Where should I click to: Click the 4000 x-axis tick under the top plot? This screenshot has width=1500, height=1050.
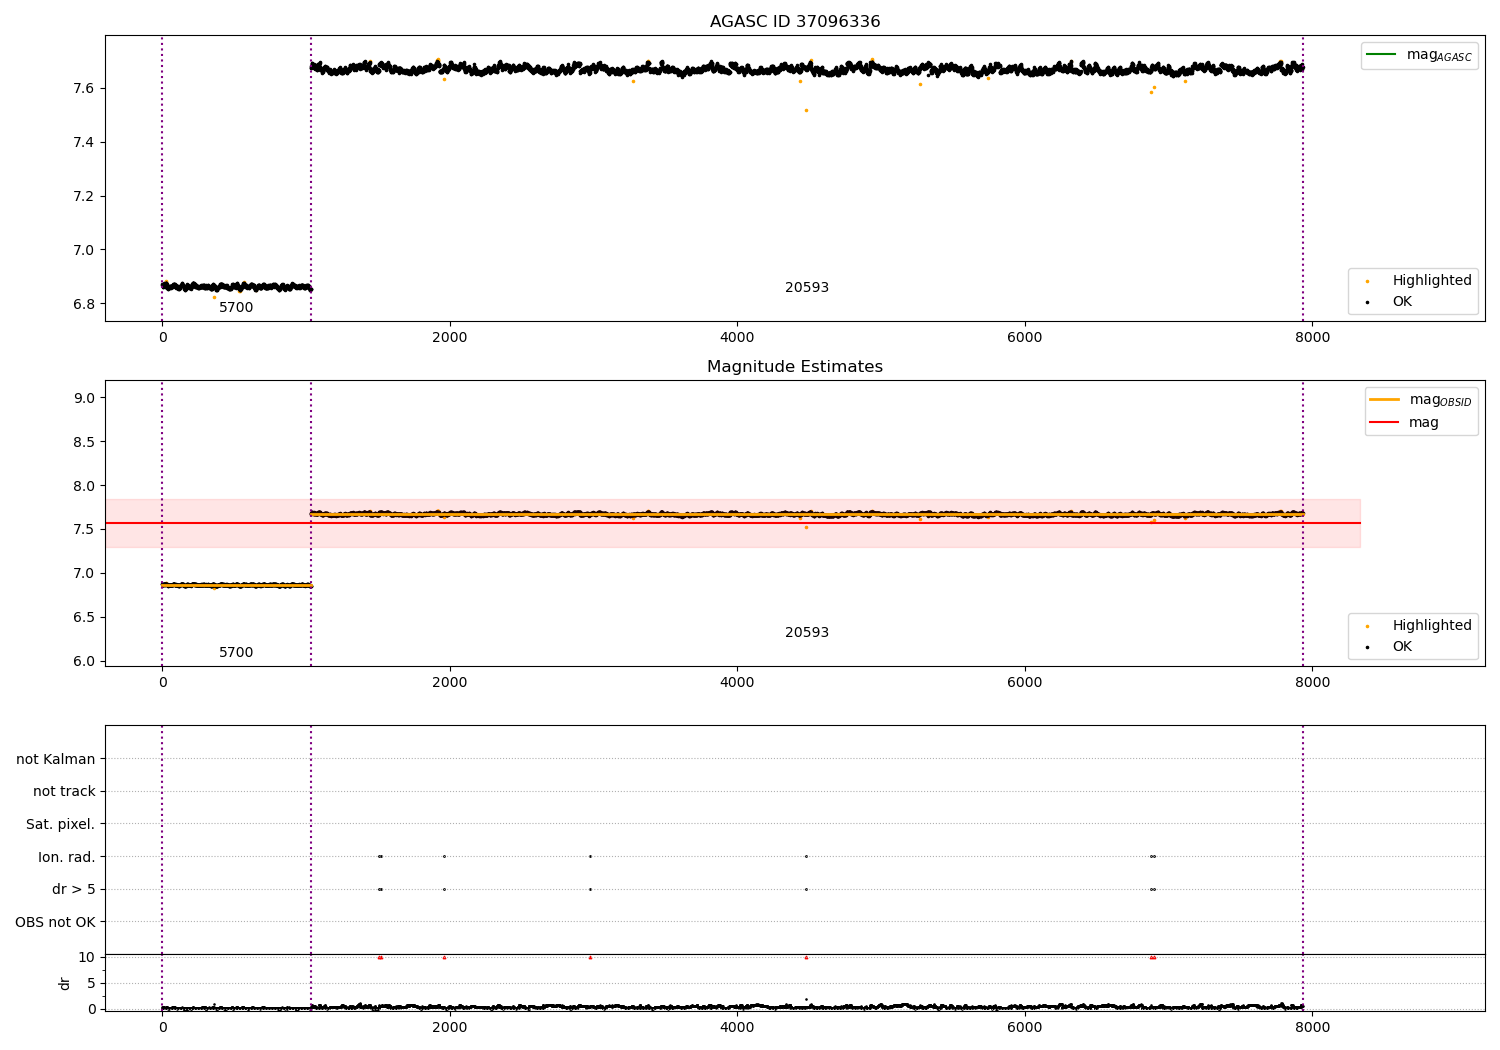point(737,337)
